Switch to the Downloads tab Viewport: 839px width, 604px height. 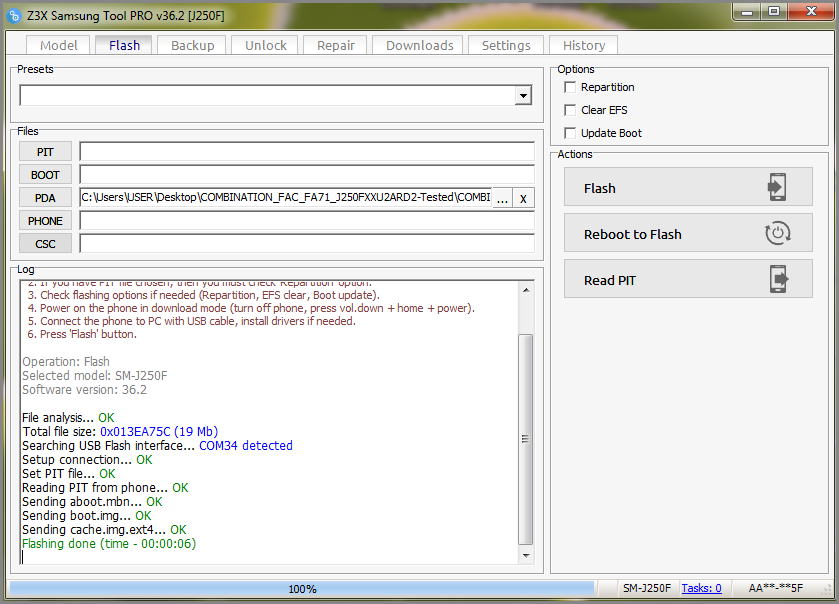pyautogui.click(x=419, y=45)
